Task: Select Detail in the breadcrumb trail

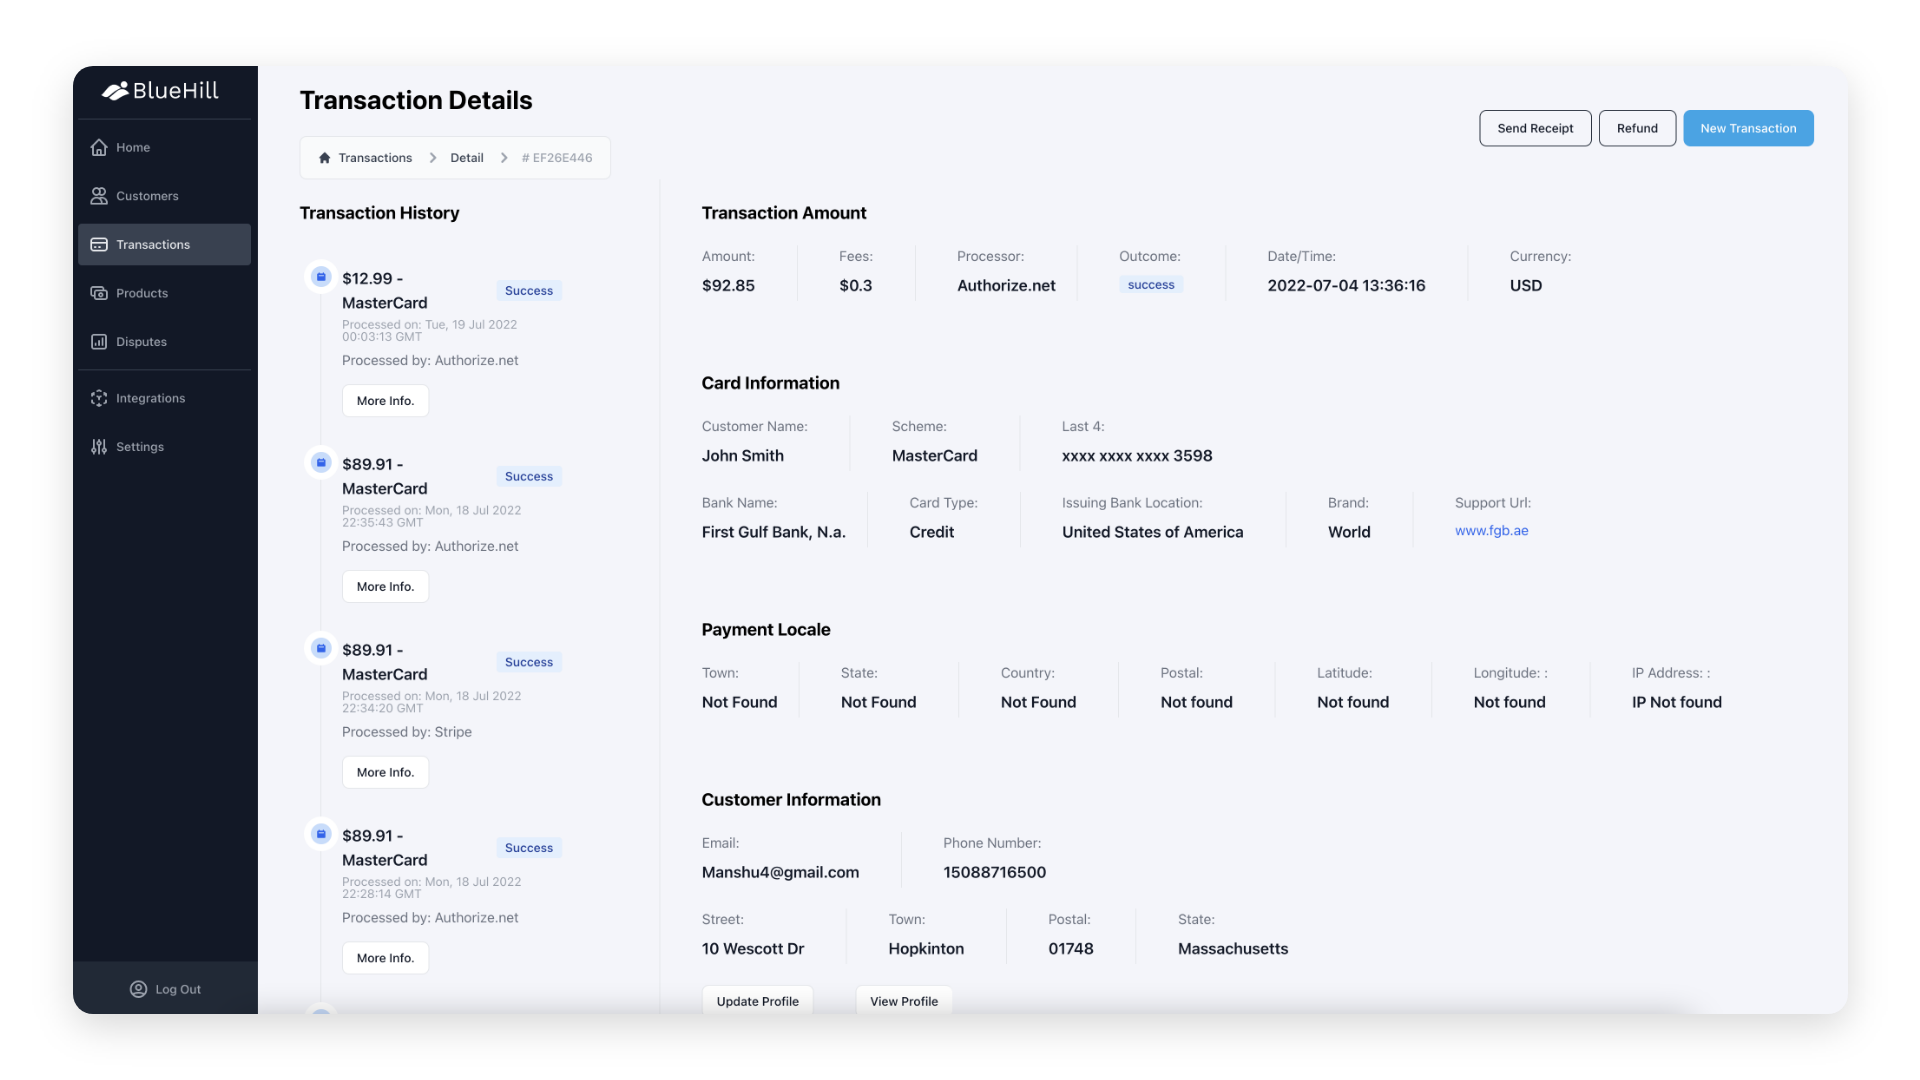Action: [466, 158]
